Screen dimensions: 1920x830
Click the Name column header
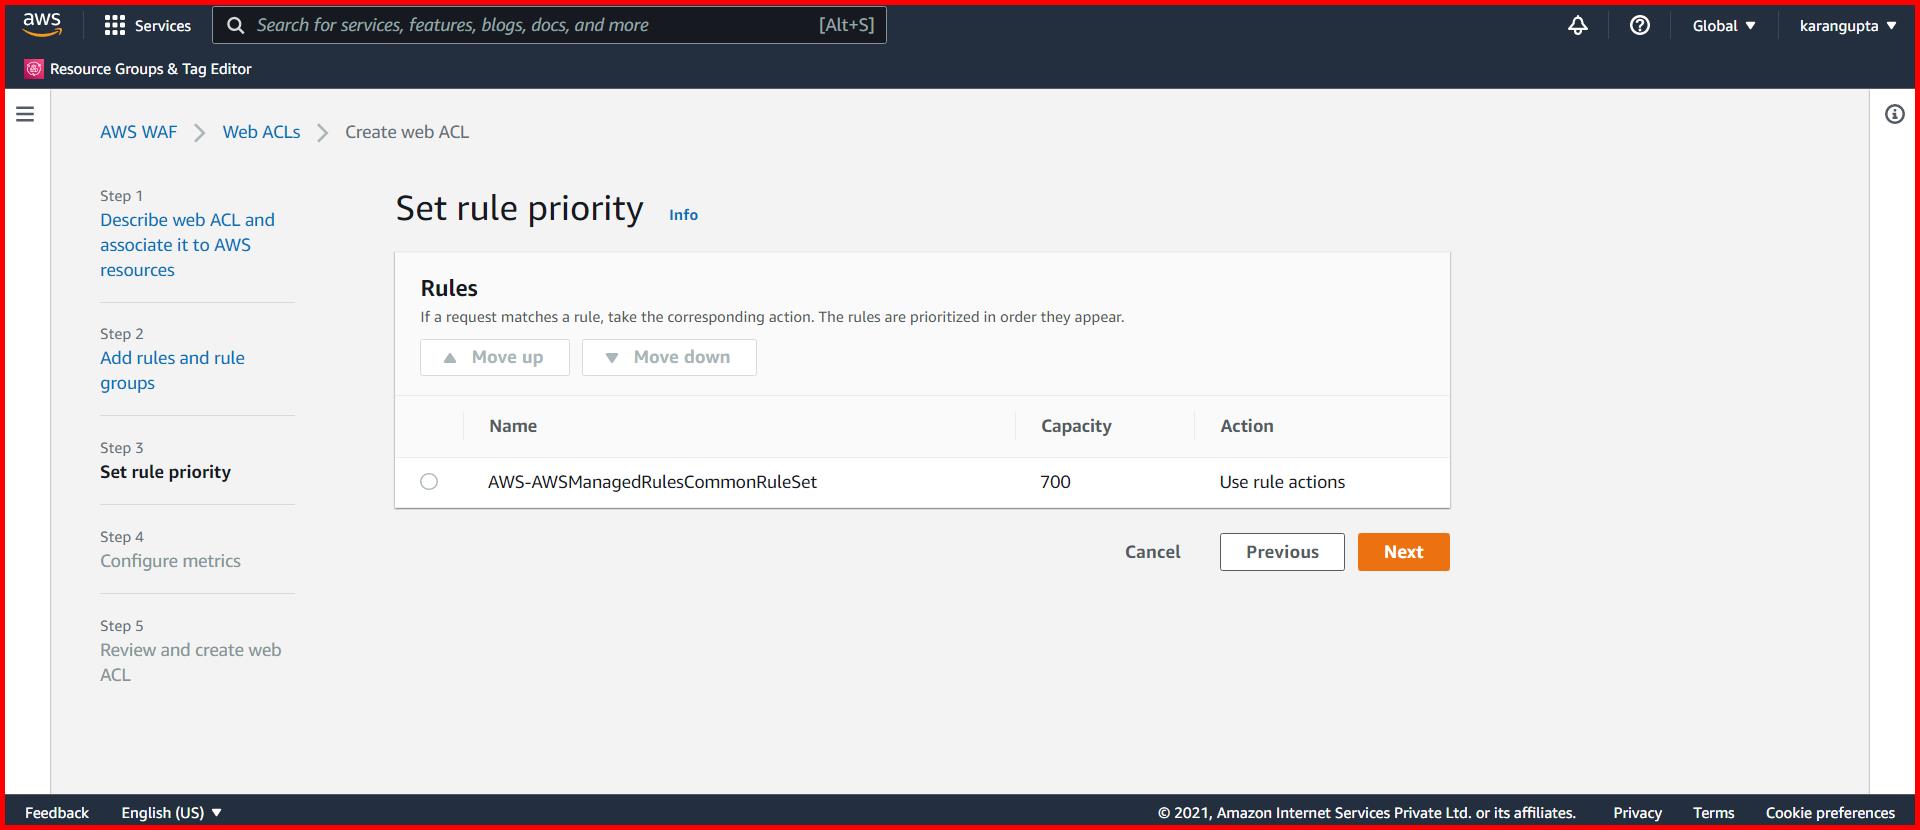pos(513,426)
